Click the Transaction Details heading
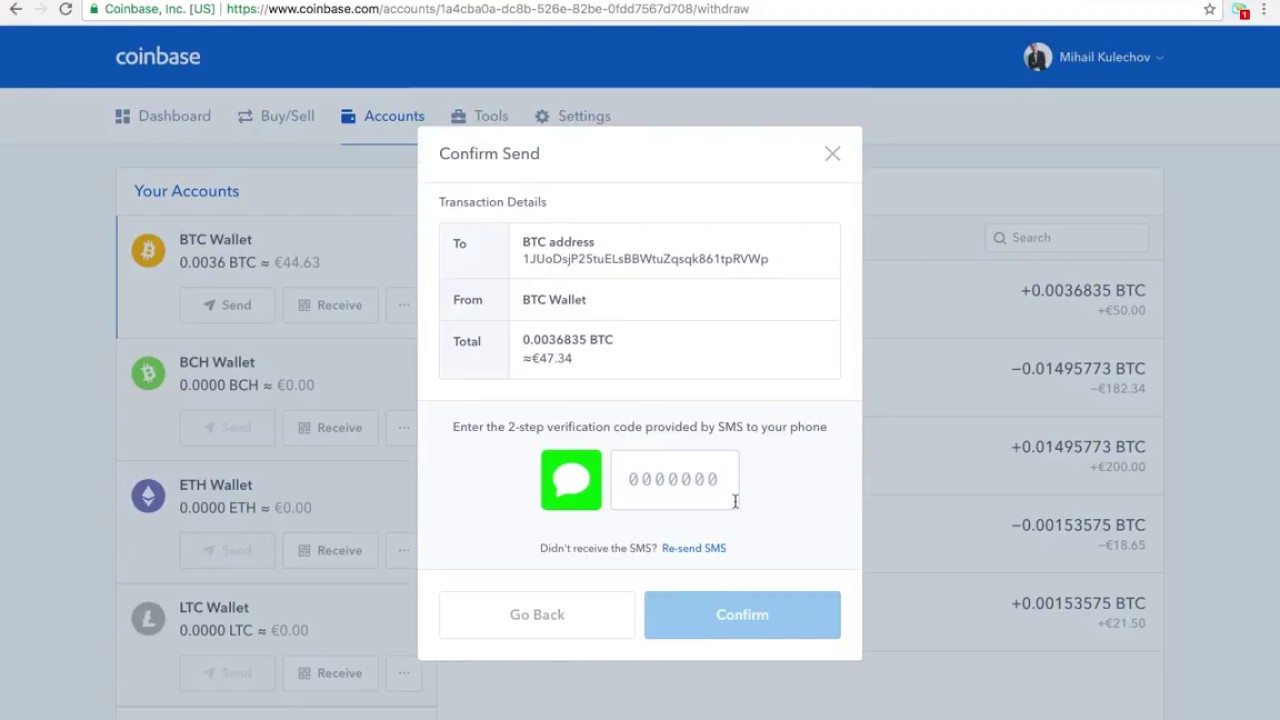Viewport: 1280px width, 720px height. [x=492, y=202]
